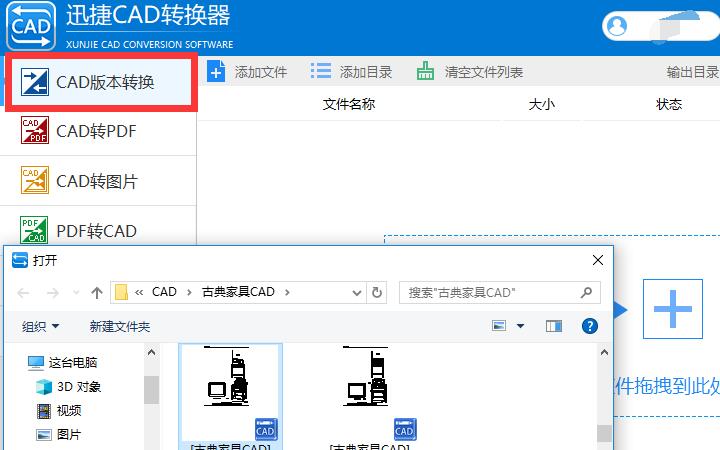Click the navigation pane scrollbar thumb
Image resolution: width=720 pixels, height=450 pixels.
point(151,390)
